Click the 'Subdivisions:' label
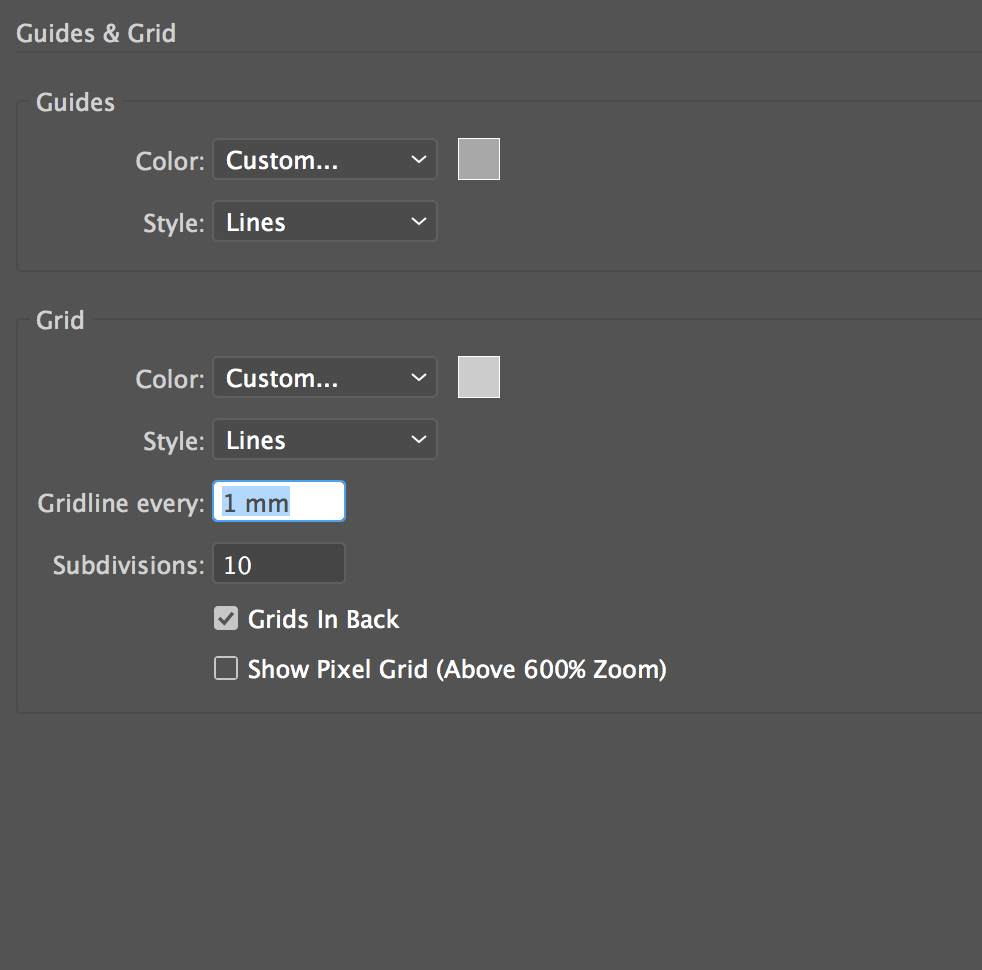The image size is (982, 970). [x=128, y=565]
